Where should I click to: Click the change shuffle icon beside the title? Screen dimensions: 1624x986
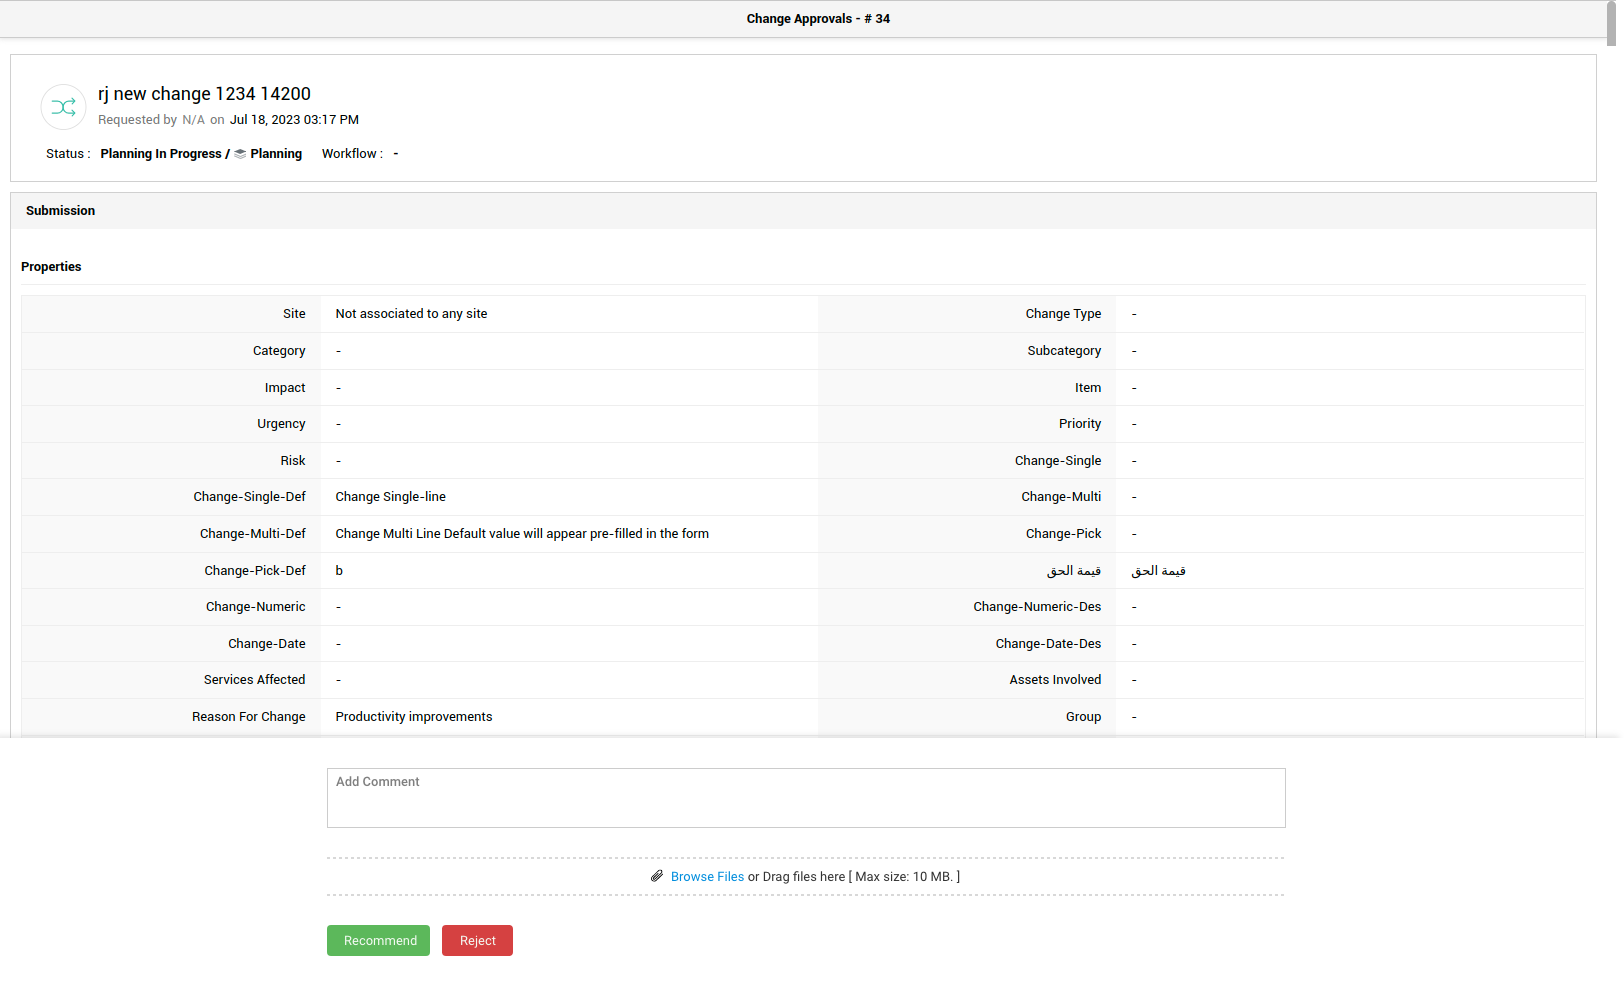pos(63,107)
